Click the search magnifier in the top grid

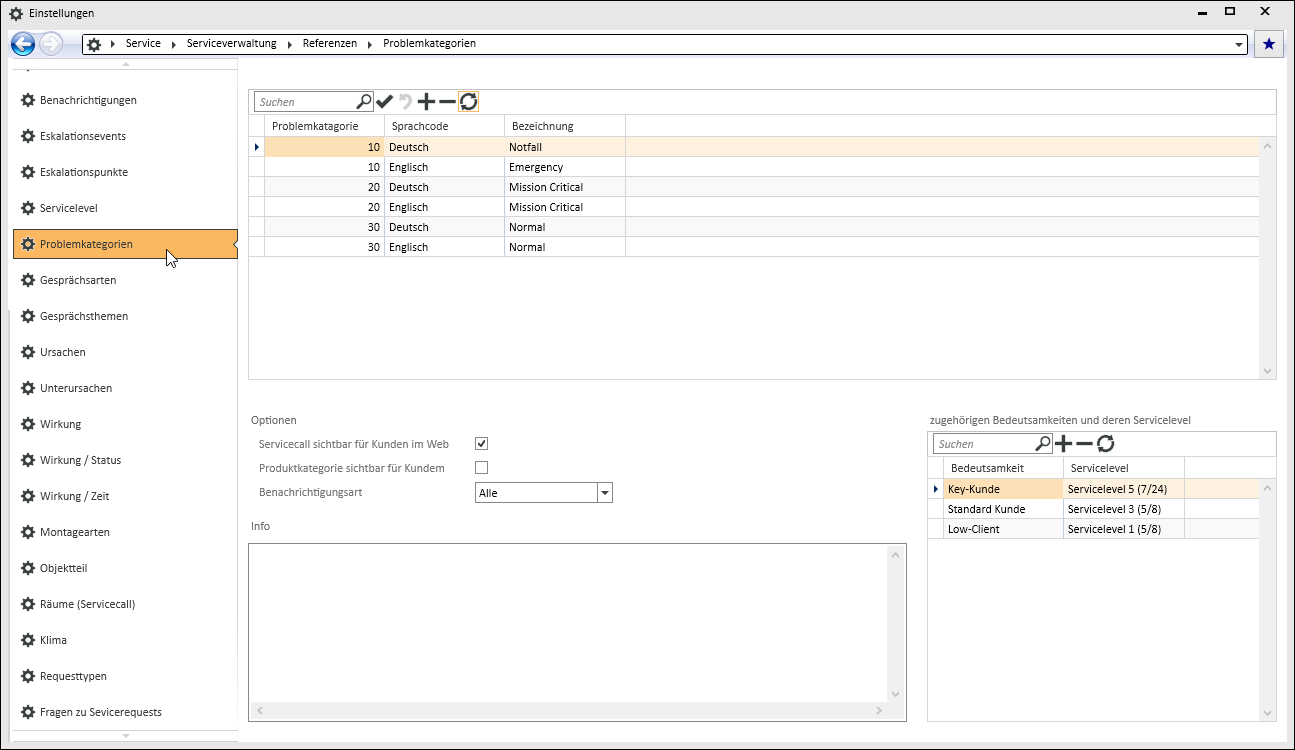point(364,101)
